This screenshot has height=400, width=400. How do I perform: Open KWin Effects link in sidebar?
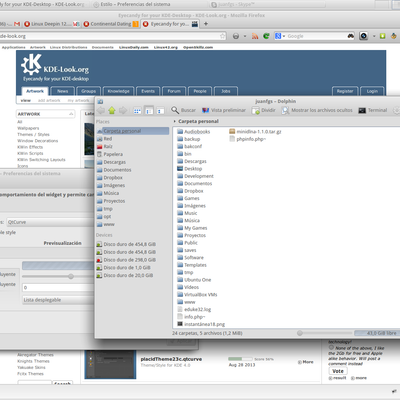coord(30,147)
